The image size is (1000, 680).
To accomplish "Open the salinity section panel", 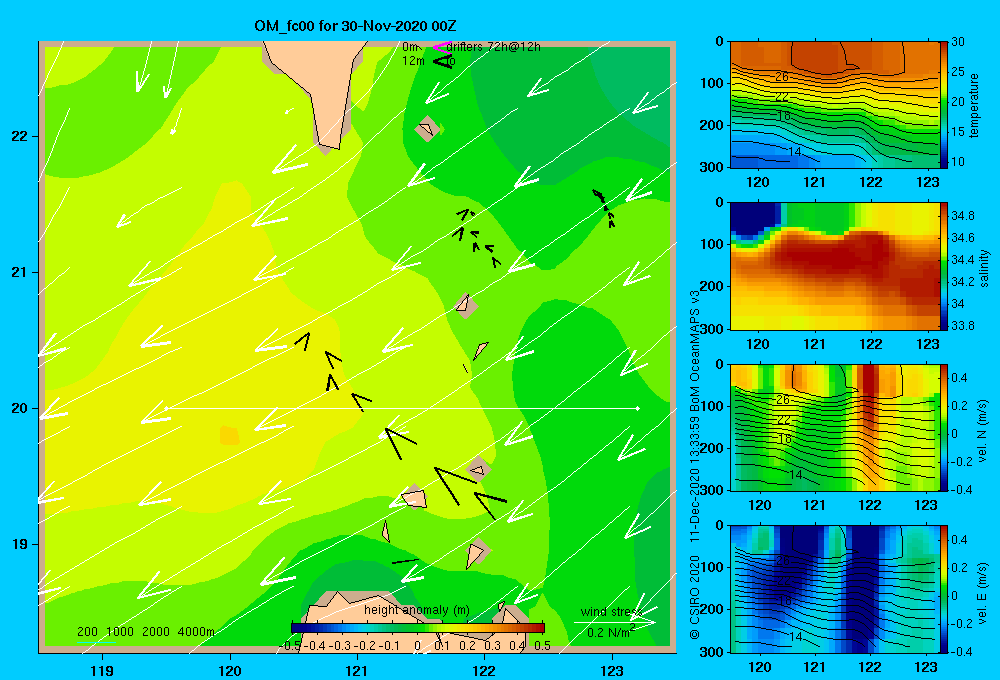I will pos(835,267).
